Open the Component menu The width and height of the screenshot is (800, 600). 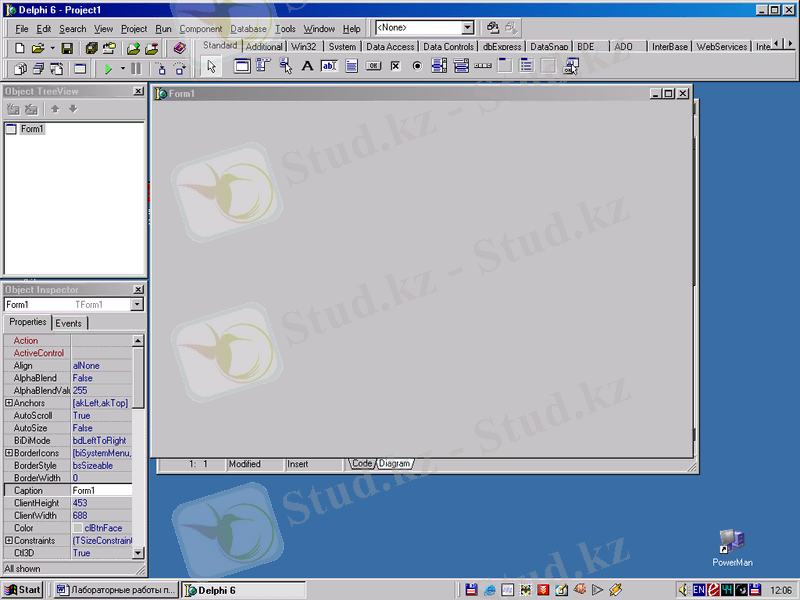[x=200, y=29]
